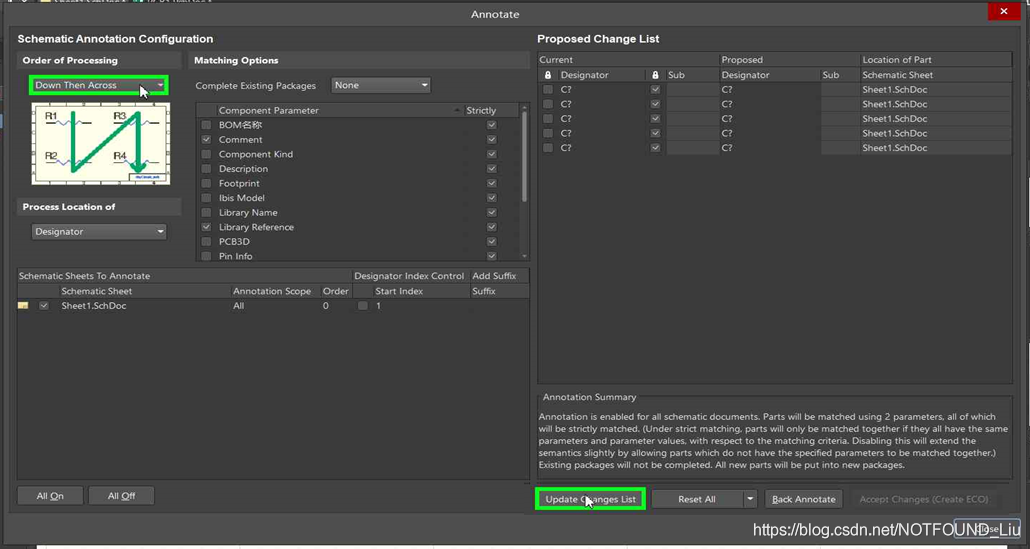The width and height of the screenshot is (1030, 549).
Task: Click the lock icon beside Current Designator header
Action: click(548, 75)
